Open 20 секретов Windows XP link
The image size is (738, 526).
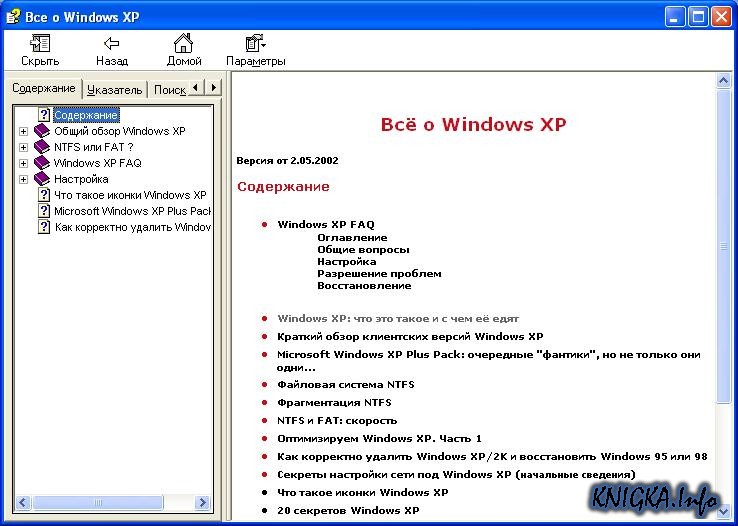coord(348,510)
